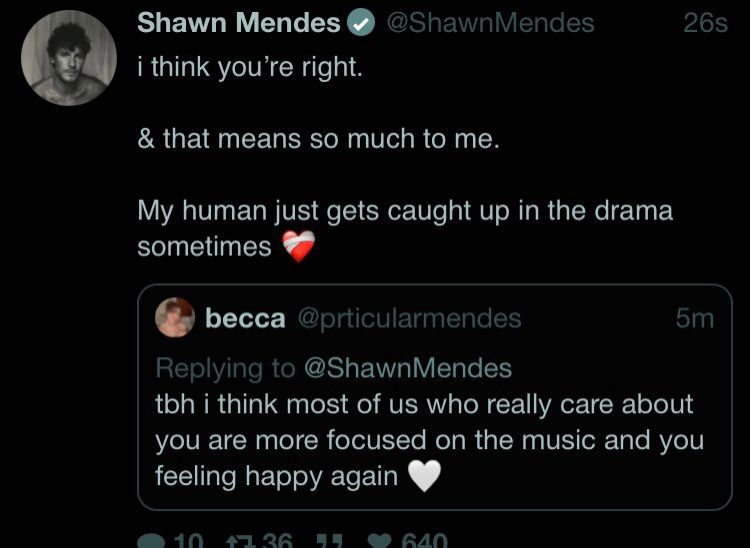Tap the reply bubble icon showing 10
750x548 pixels.
click(x=151, y=542)
